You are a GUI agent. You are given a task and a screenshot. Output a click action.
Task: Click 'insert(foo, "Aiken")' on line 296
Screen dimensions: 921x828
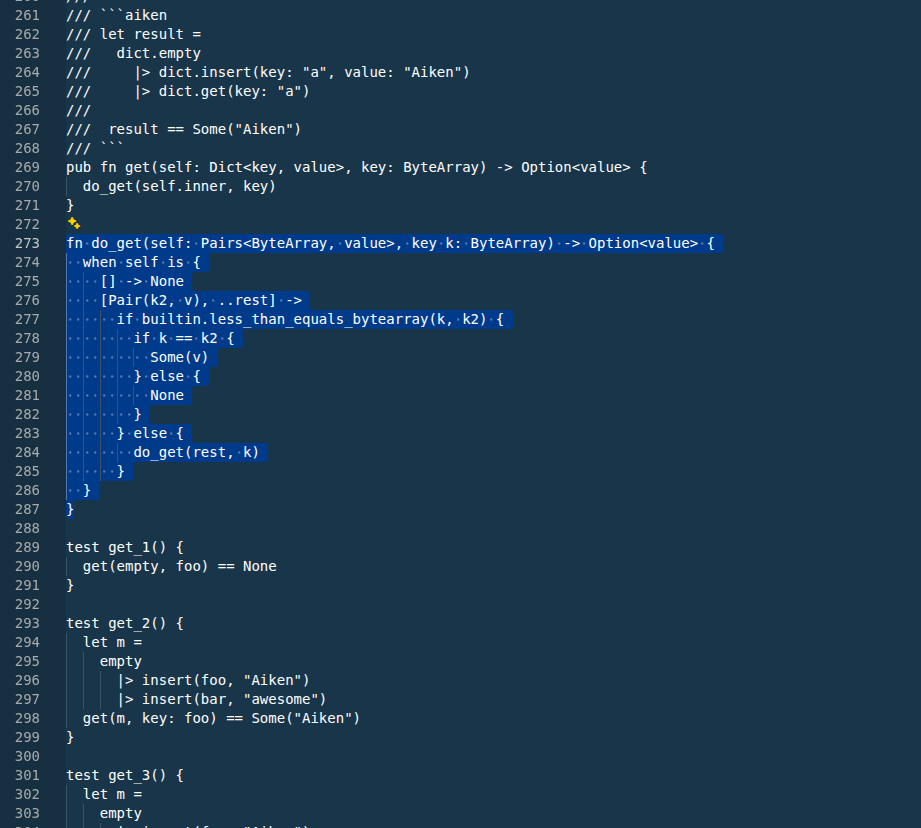pyautogui.click(x=226, y=680)
